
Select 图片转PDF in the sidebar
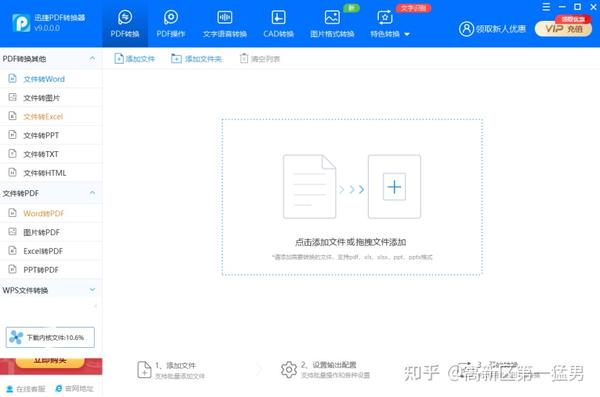(51, 232)
